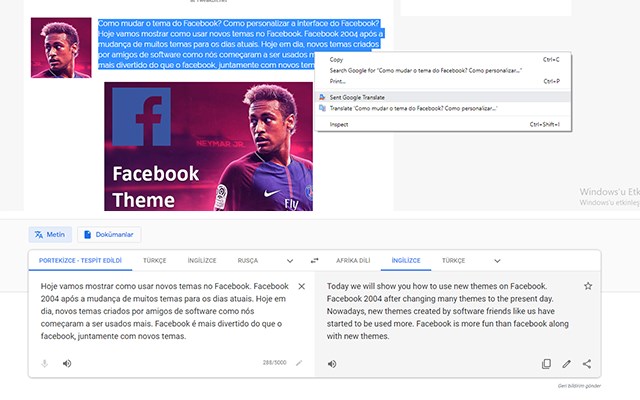Choose Copy in the context menu
640x400 pixels.
point(443,60)
